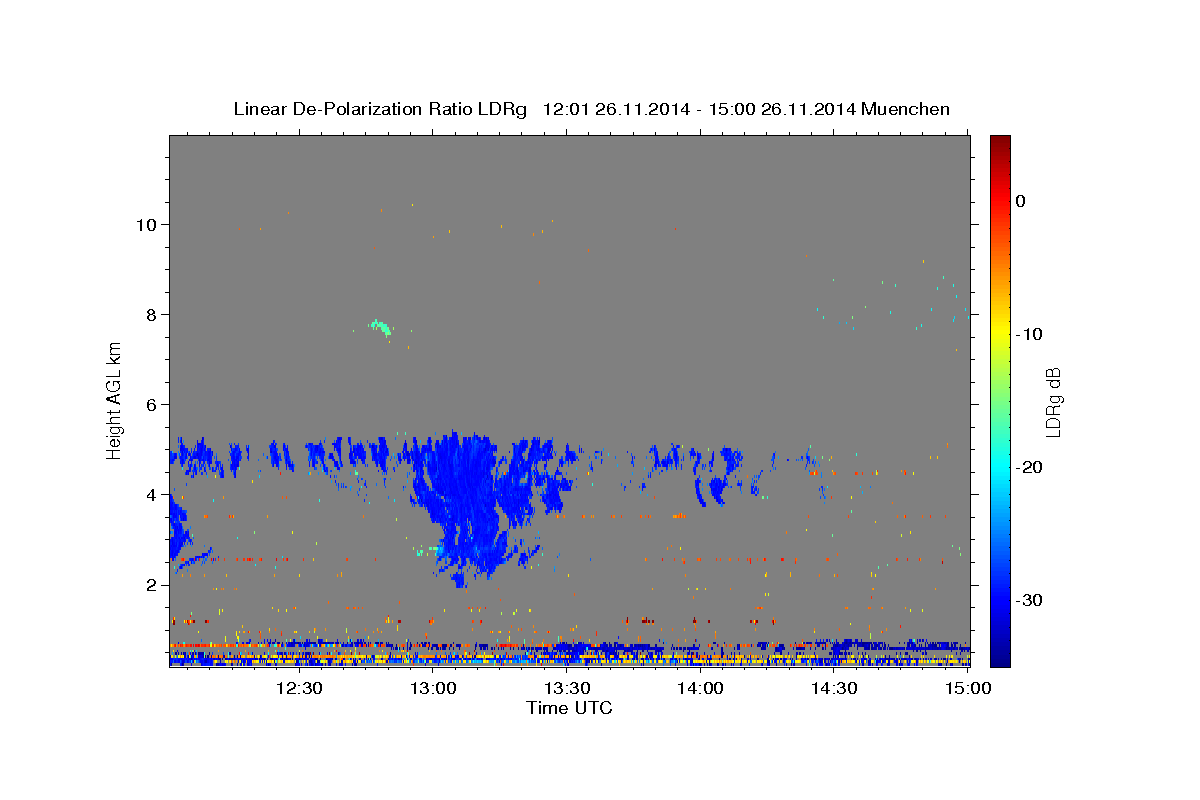Click the colorbar value -30
The width and height of the screenshot is (1200, 800).
coord(1030,600)
